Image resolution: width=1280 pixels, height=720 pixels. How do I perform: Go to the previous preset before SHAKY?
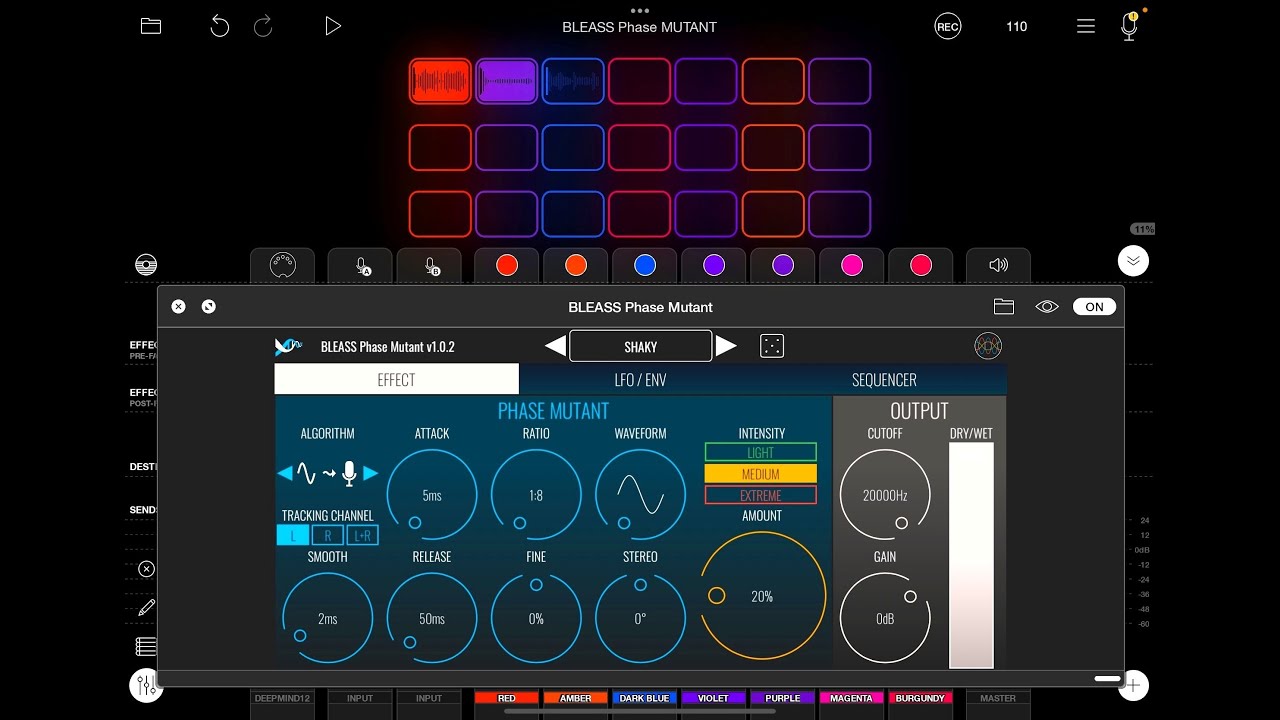[x=555, y=346]
